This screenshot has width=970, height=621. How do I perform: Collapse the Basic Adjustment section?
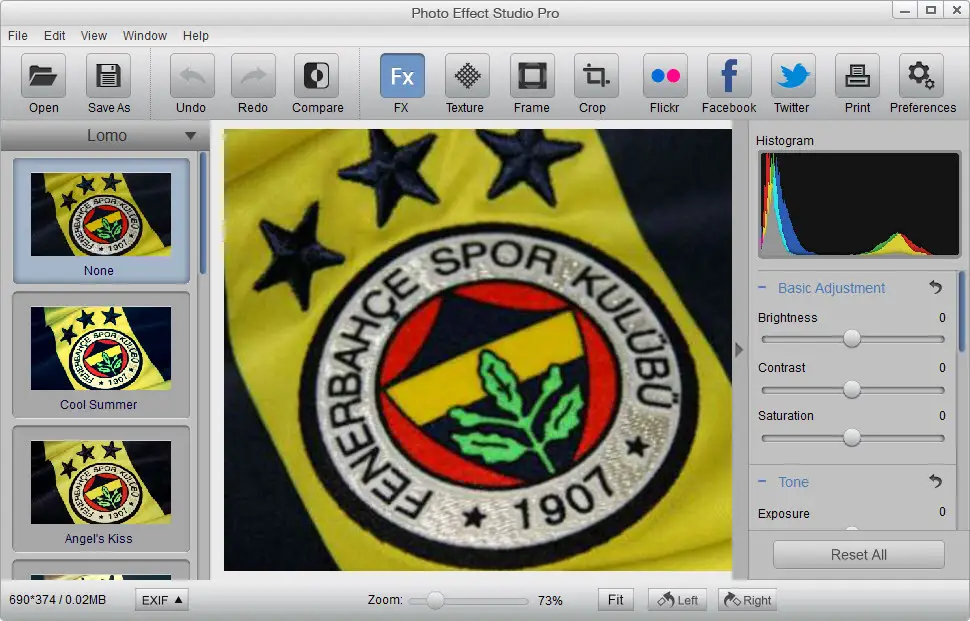(x=762, y=288)
